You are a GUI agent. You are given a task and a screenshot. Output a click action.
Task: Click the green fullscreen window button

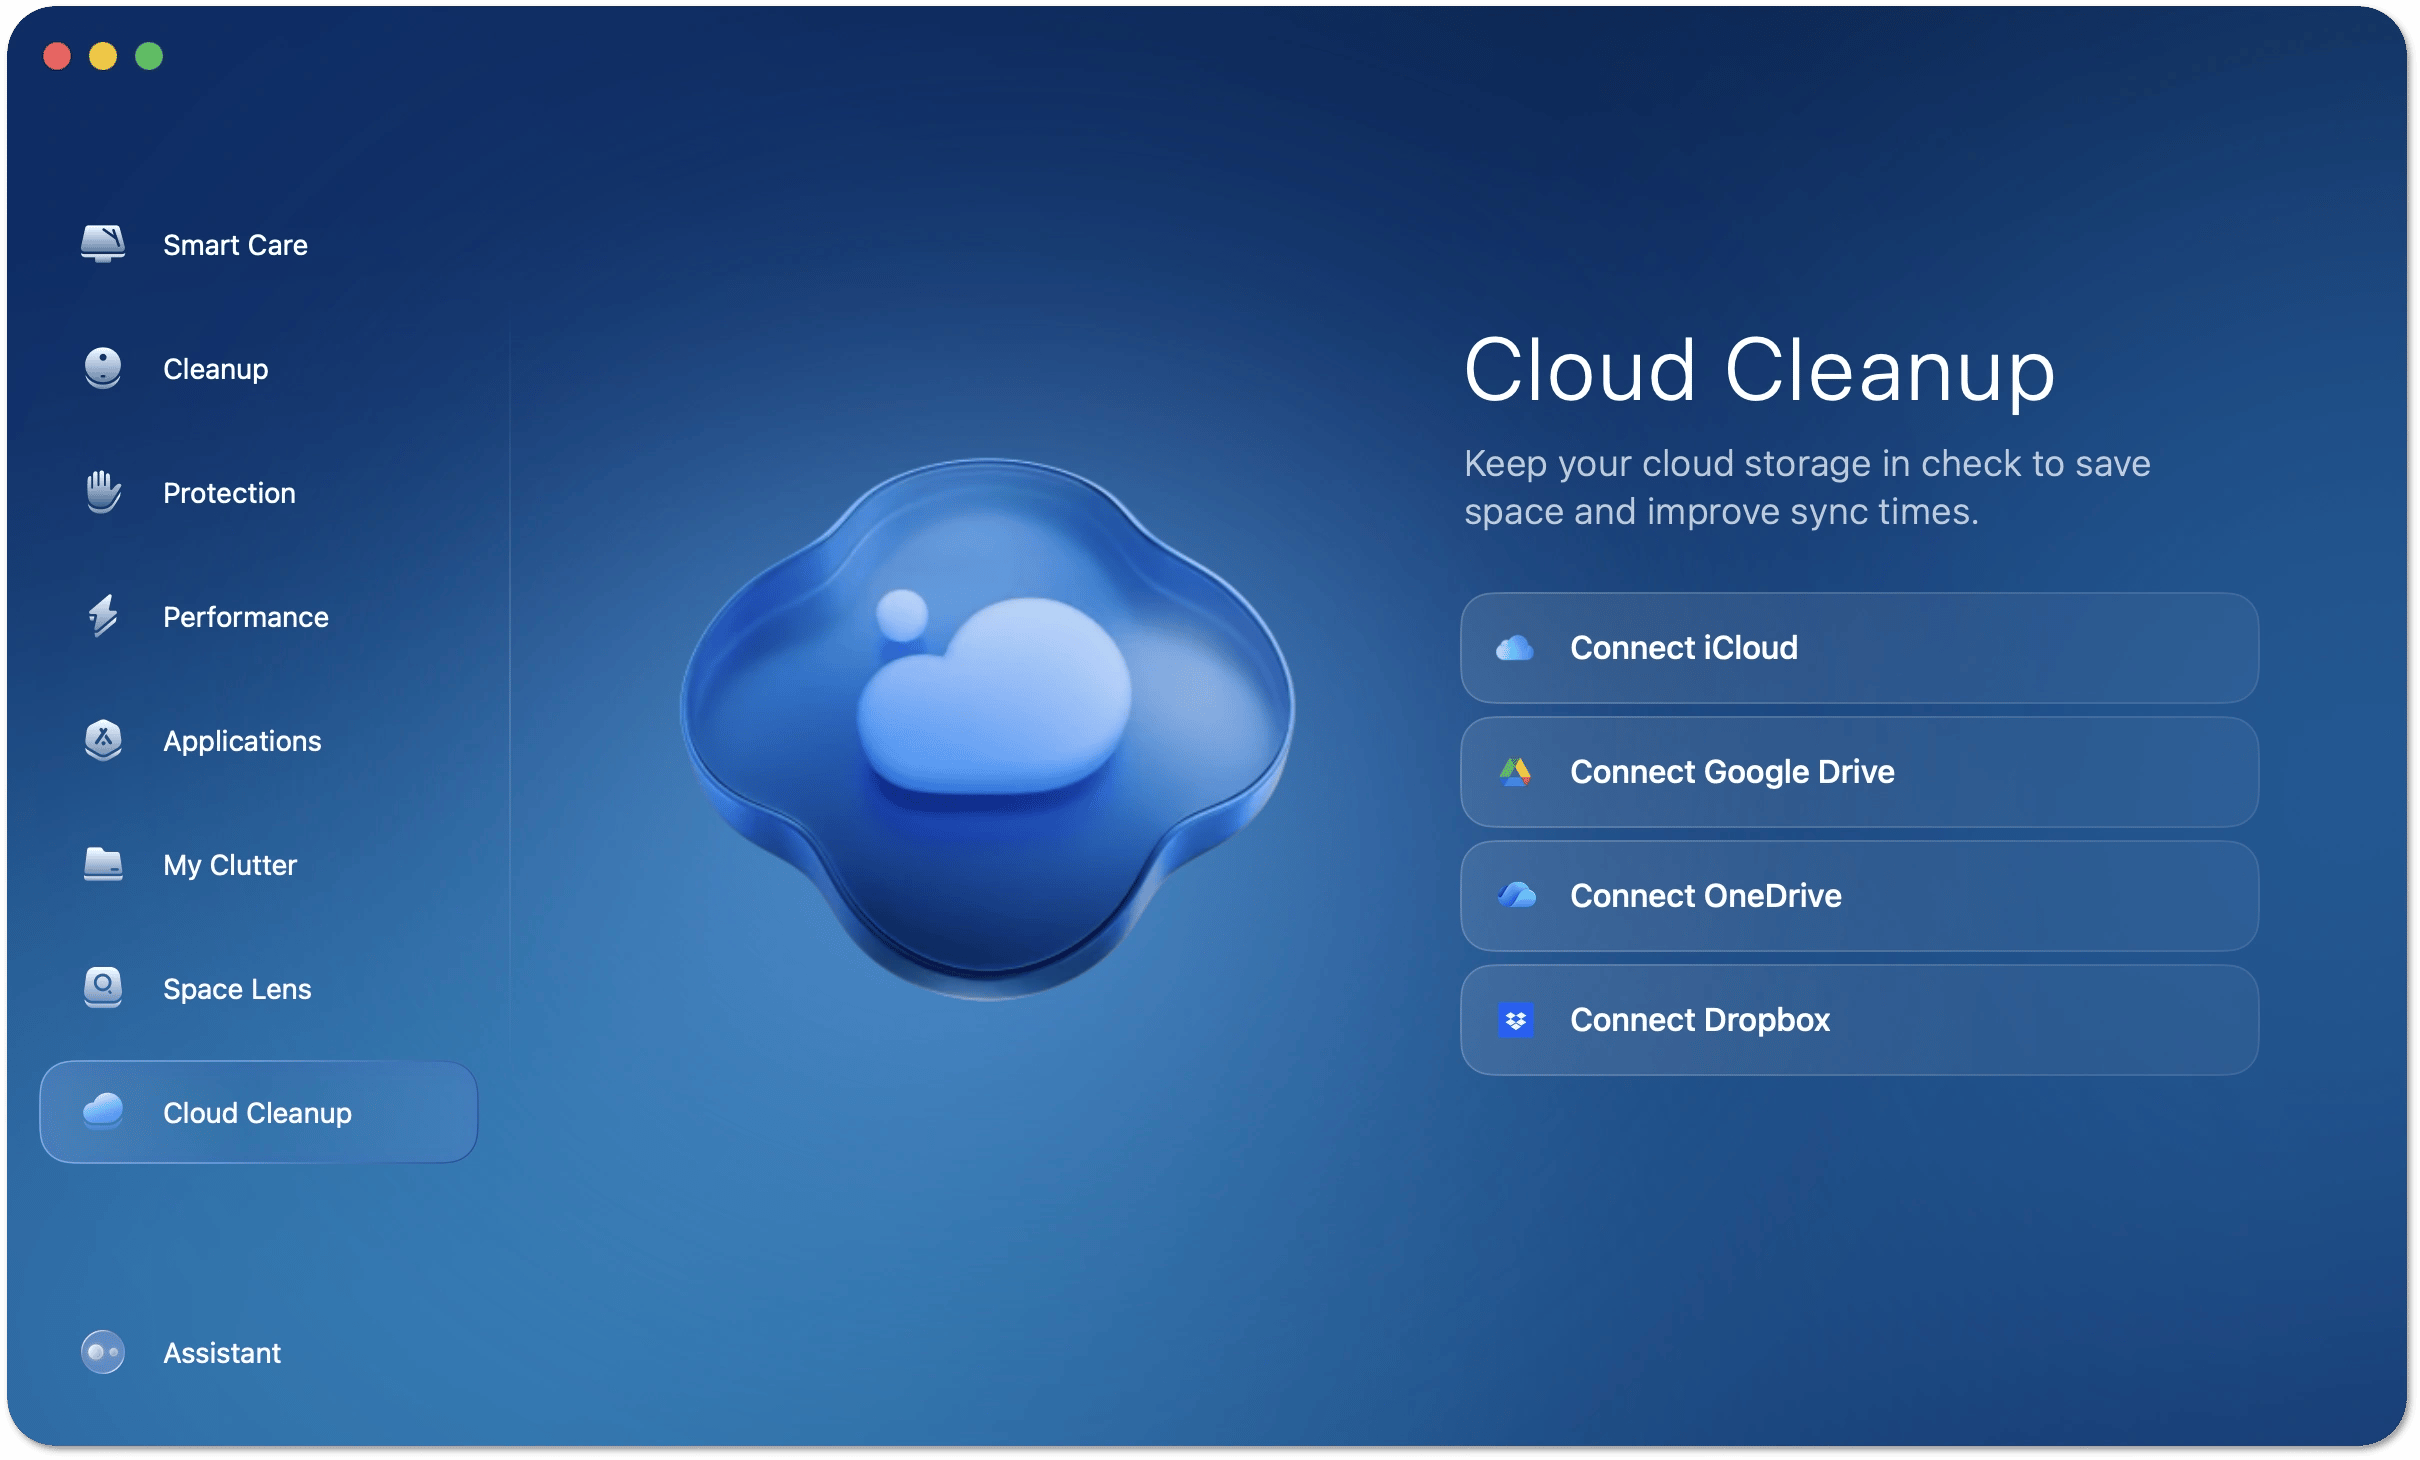click(x=149, y=56)
